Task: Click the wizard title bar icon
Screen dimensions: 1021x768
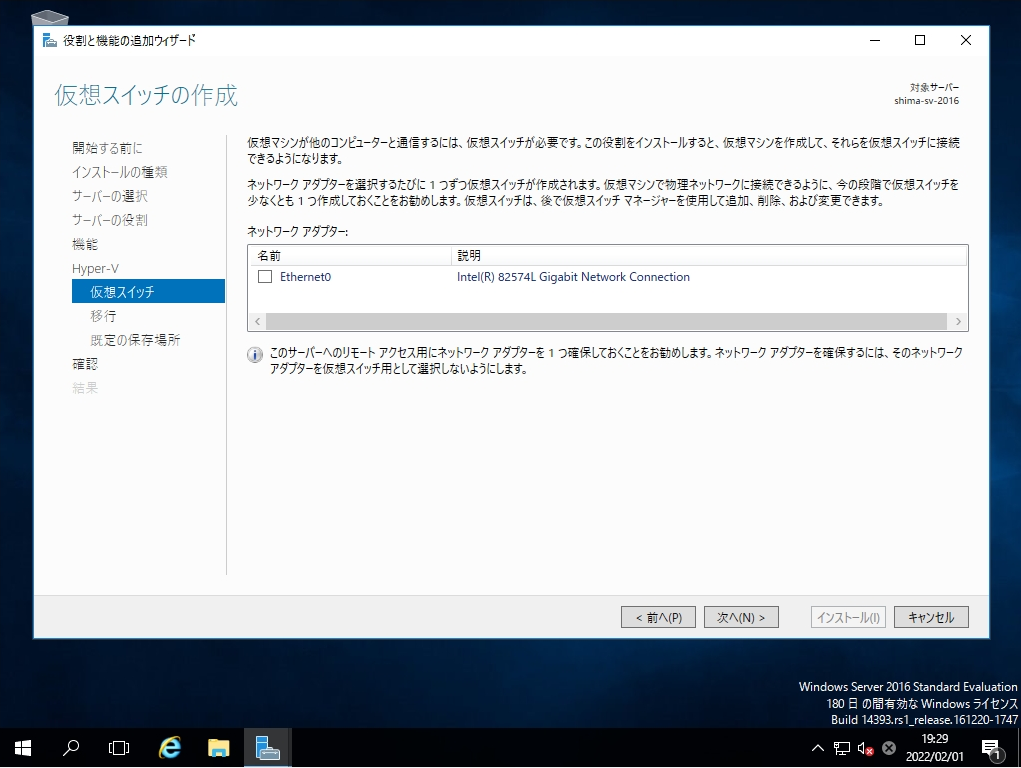Action: (x=49, y=40)
